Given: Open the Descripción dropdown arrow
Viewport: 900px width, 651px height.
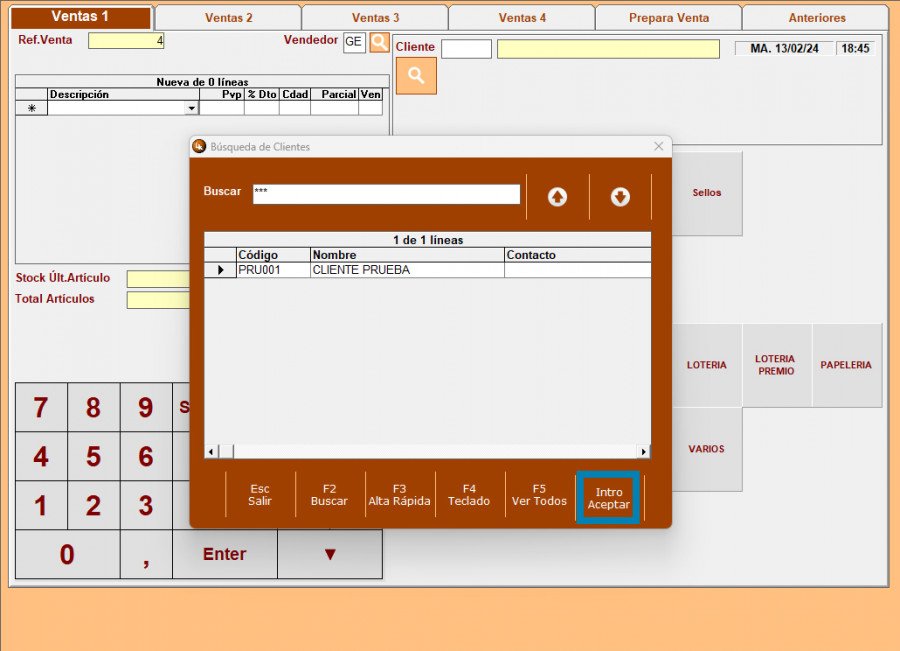Looking at the screenshot, I should (x=191, y=108).
